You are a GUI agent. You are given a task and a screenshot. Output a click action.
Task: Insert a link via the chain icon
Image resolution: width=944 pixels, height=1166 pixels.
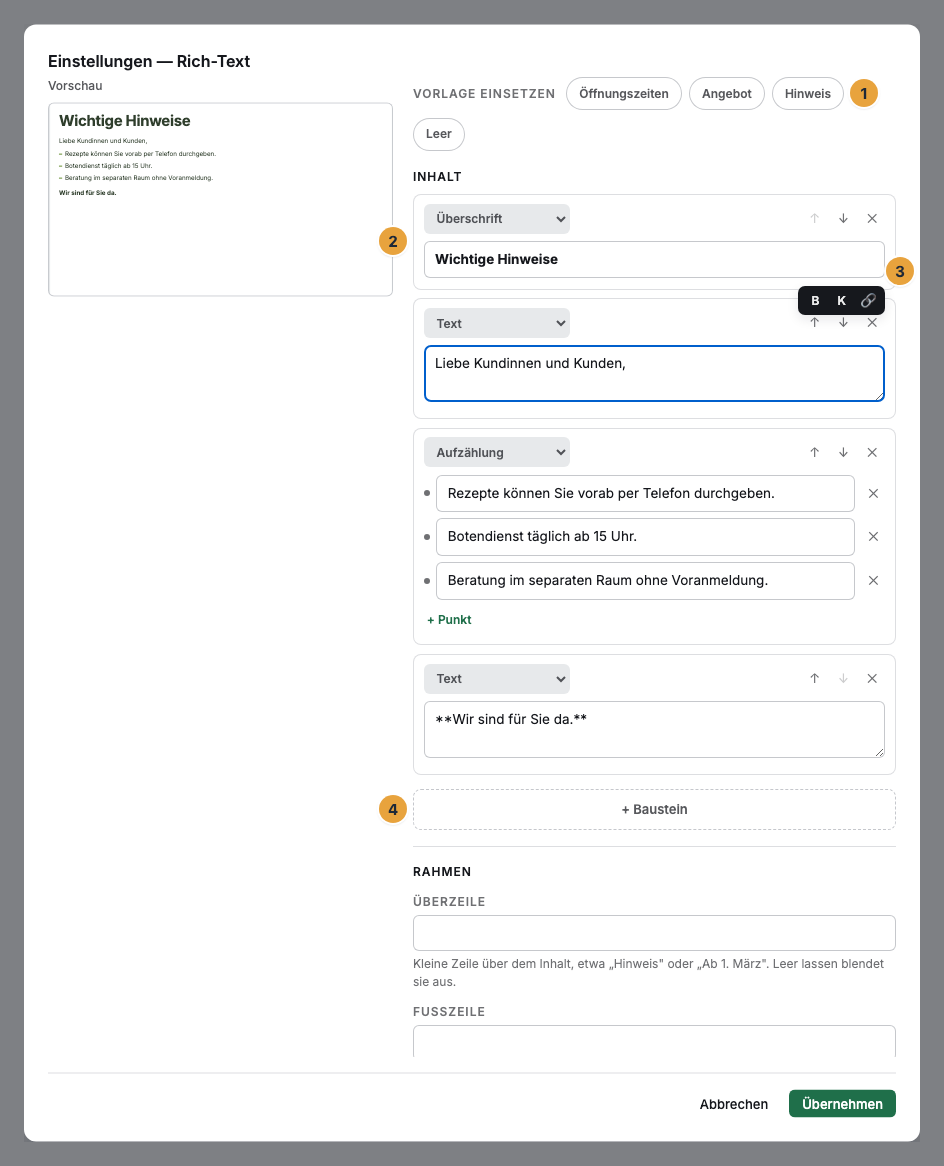pos(868,300)
